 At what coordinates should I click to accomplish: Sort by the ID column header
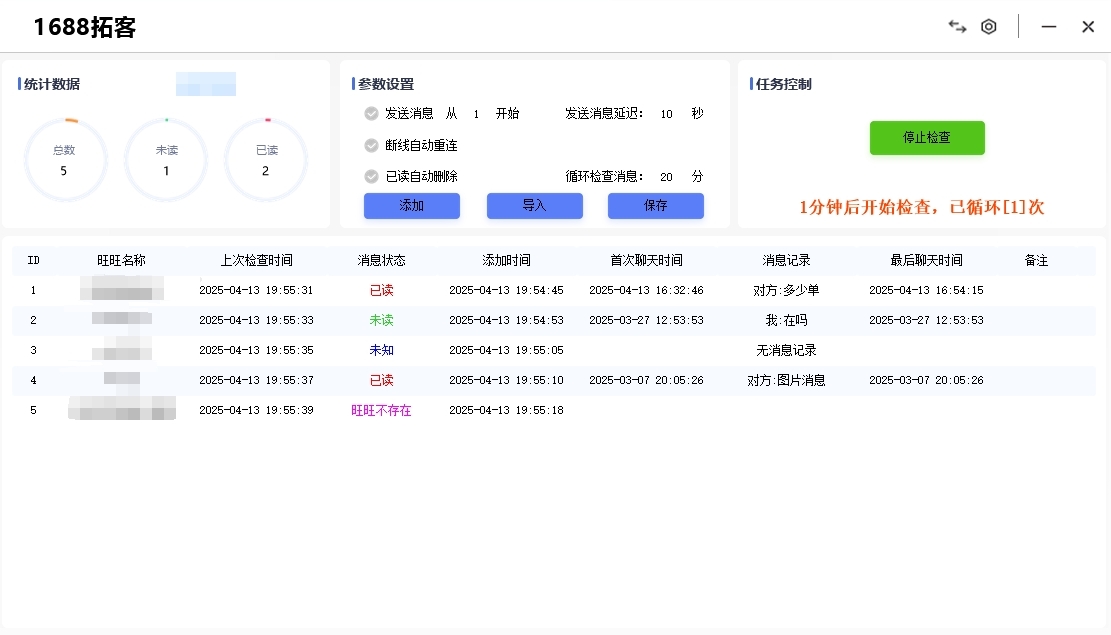(33, 261)
